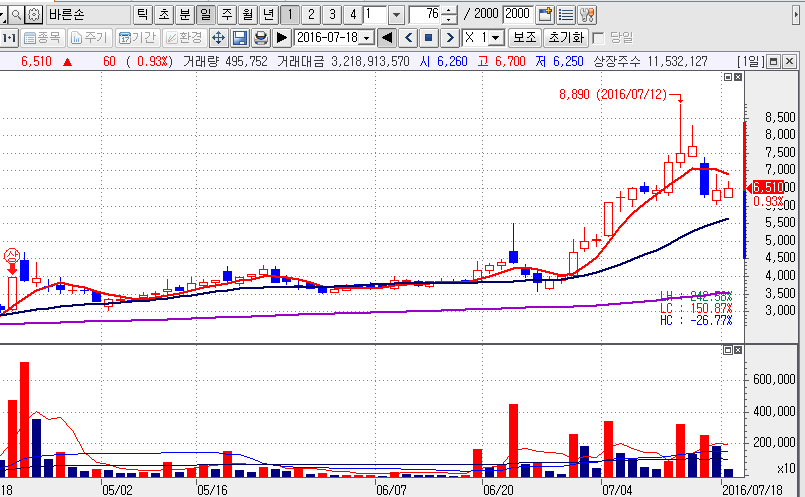Open the interval value dropdown arrow
The height and width of the screenshot is (497, 805).
(x=396, y=15)
